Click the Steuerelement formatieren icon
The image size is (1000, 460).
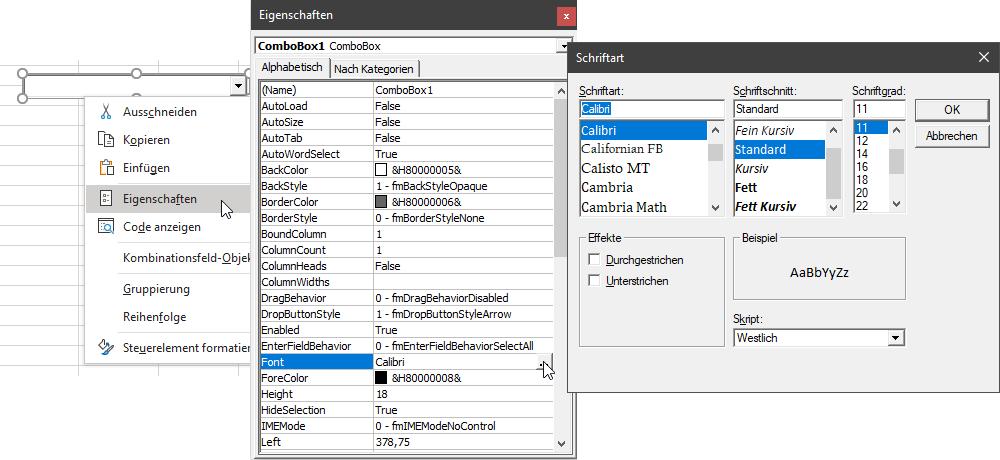(105, 348)
